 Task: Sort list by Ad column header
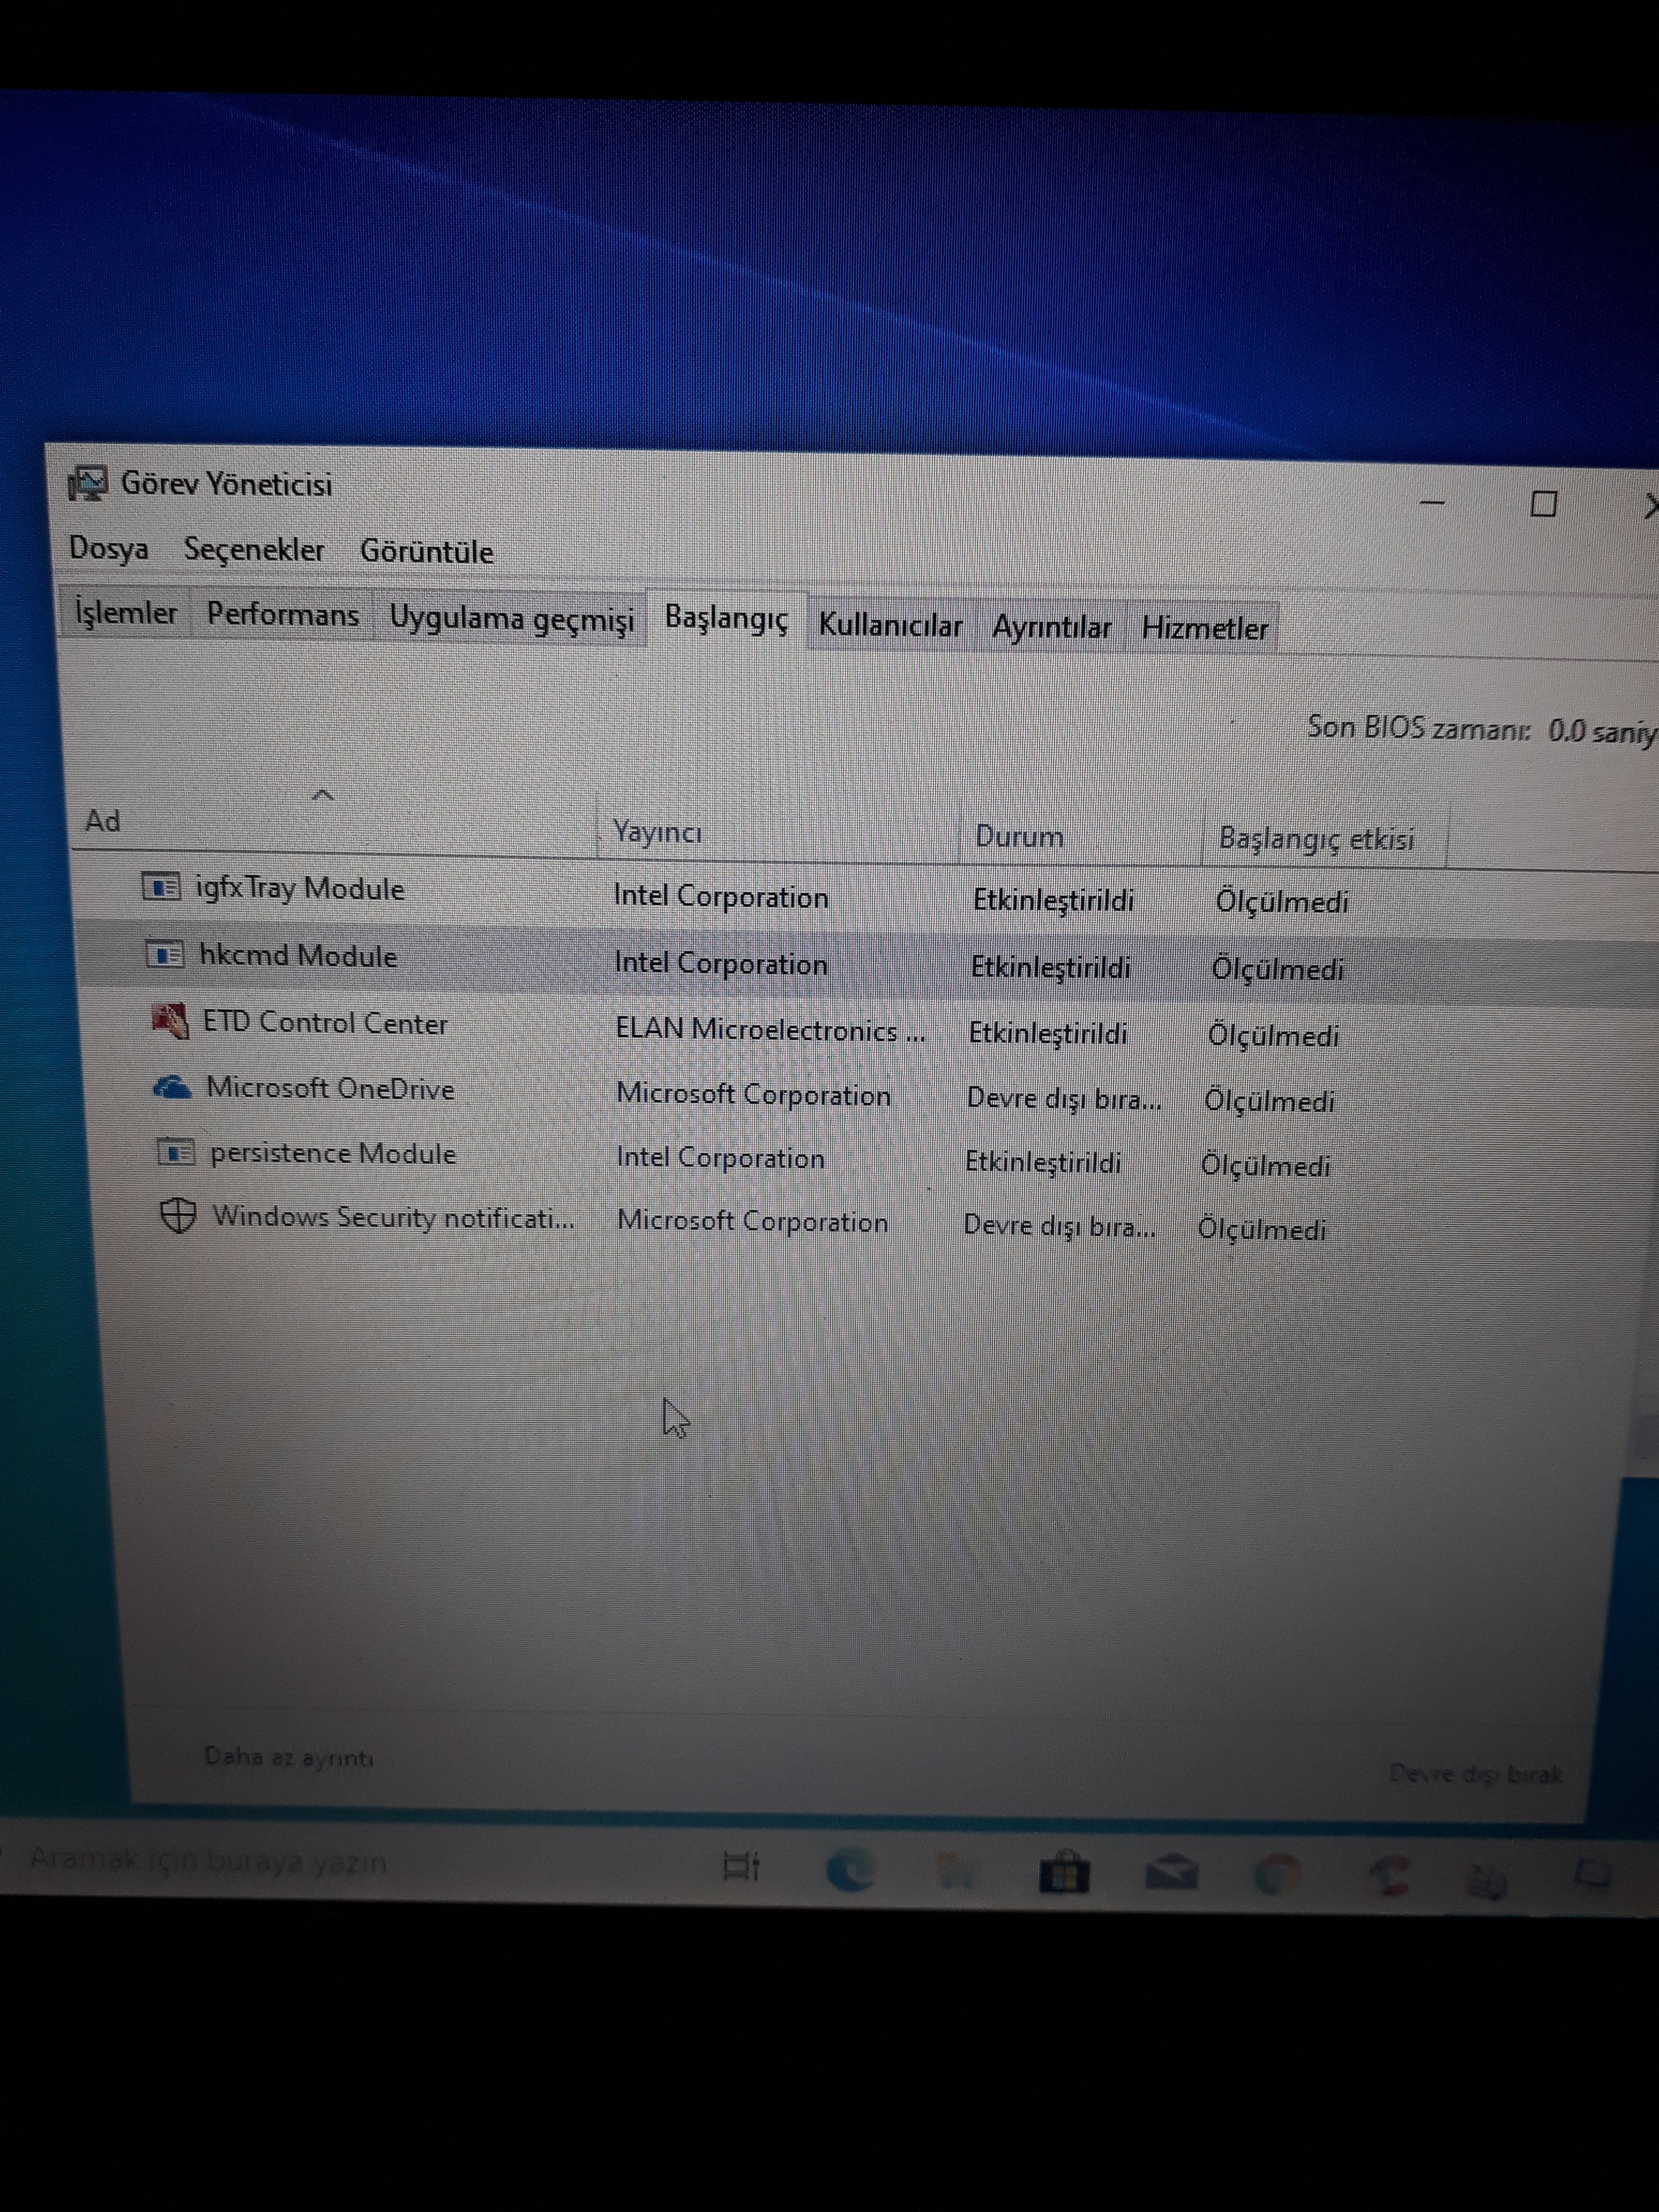pos(102,821)
